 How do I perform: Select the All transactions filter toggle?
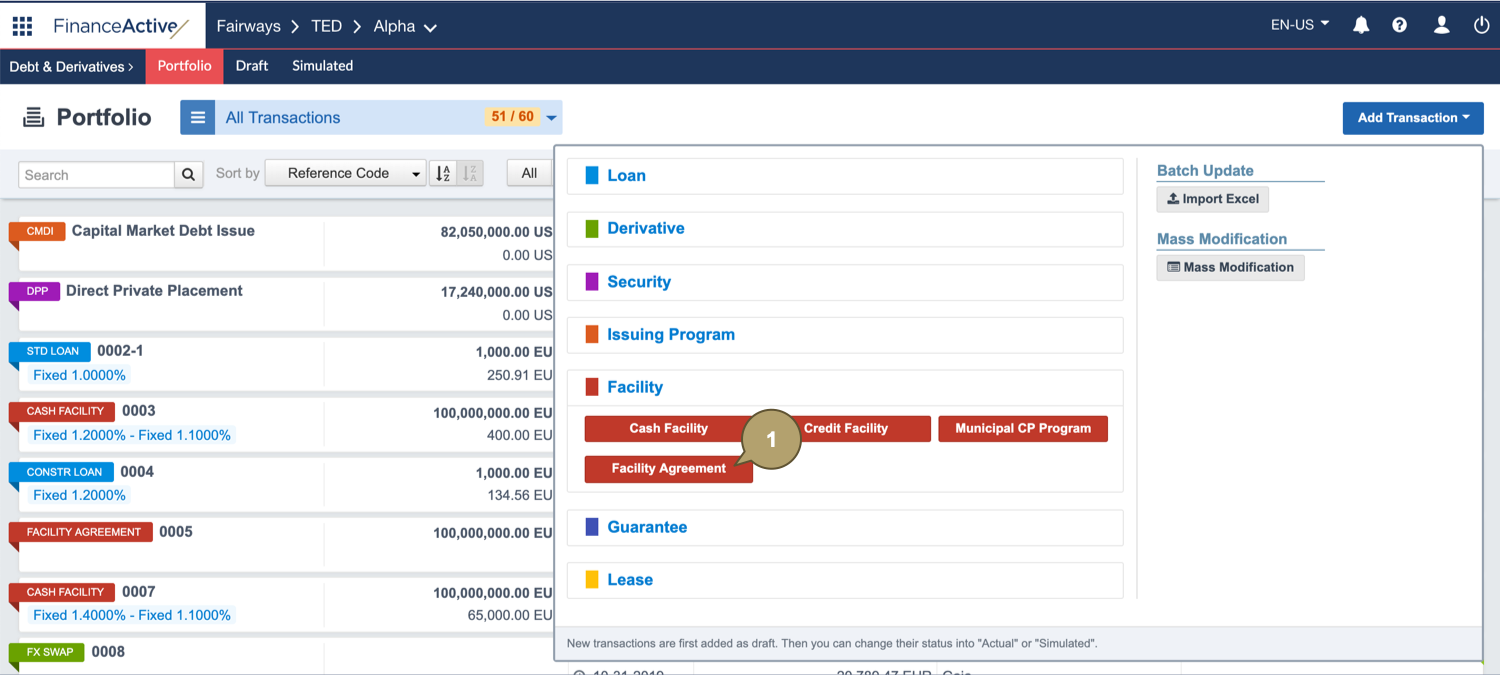[528, 172]
